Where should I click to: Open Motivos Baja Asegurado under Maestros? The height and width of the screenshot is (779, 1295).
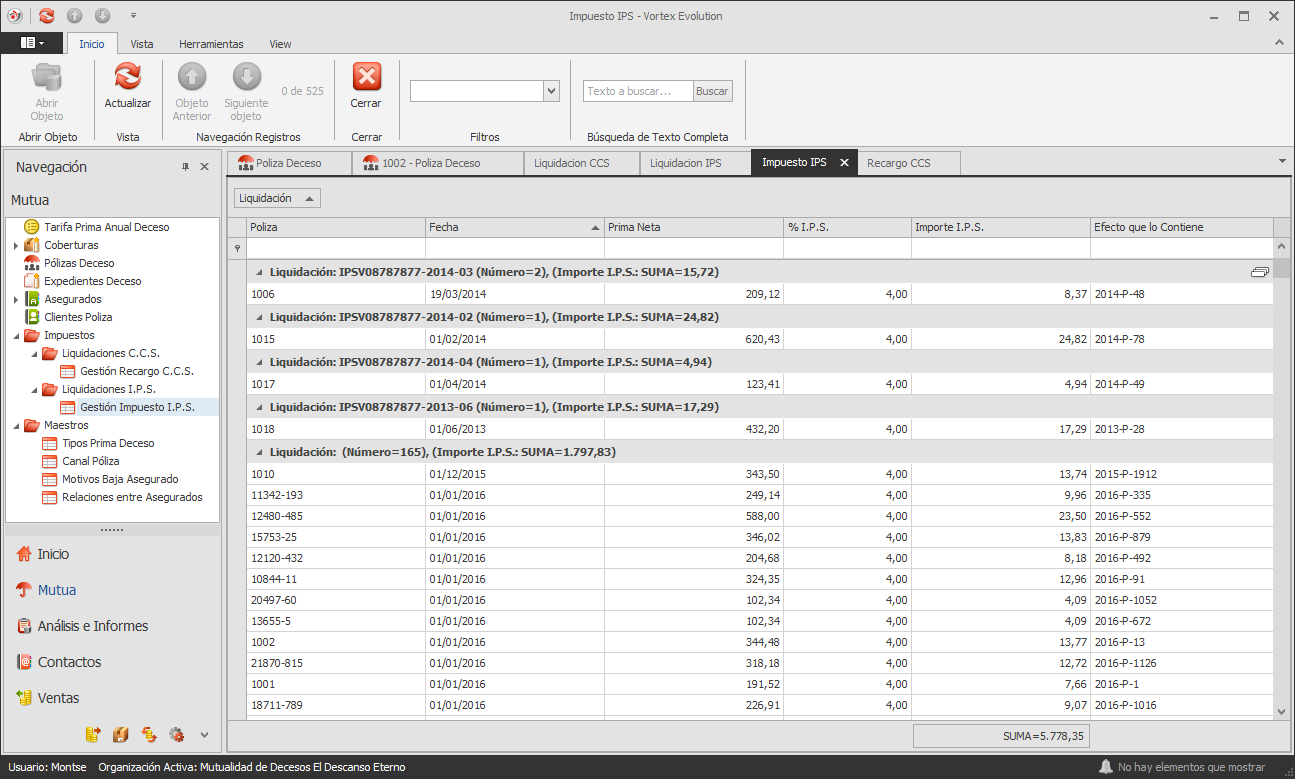coord(120,479)
